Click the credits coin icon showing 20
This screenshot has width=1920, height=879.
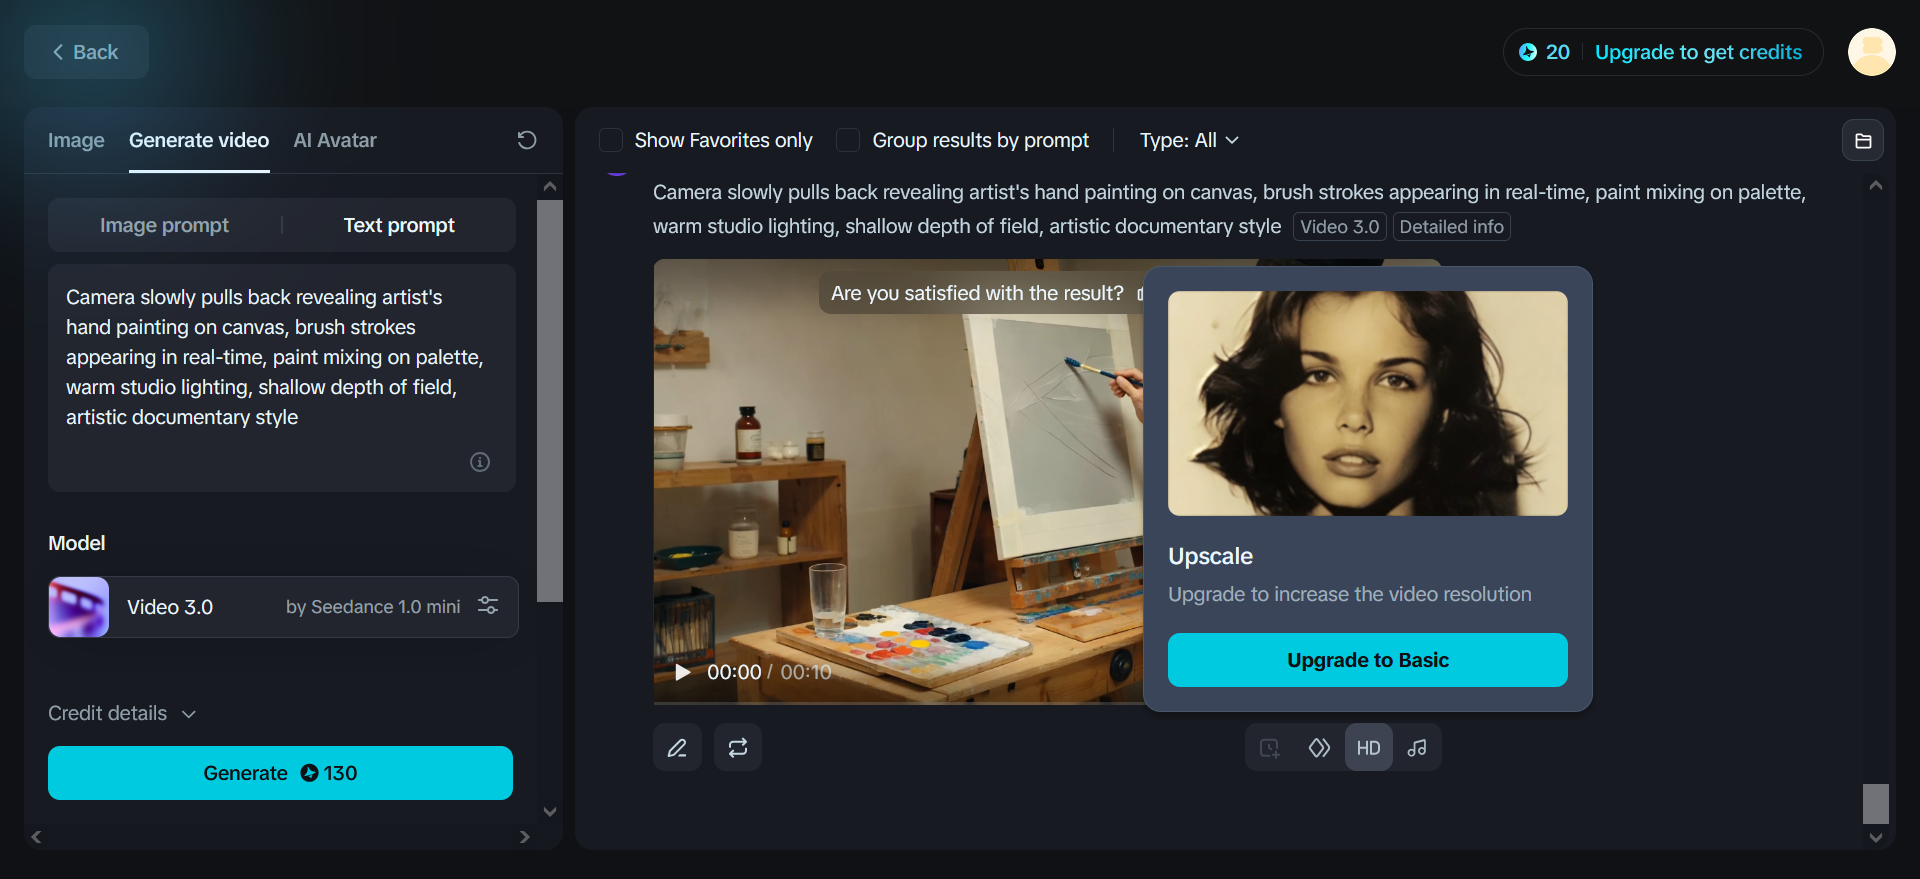tap(1528, 52)
